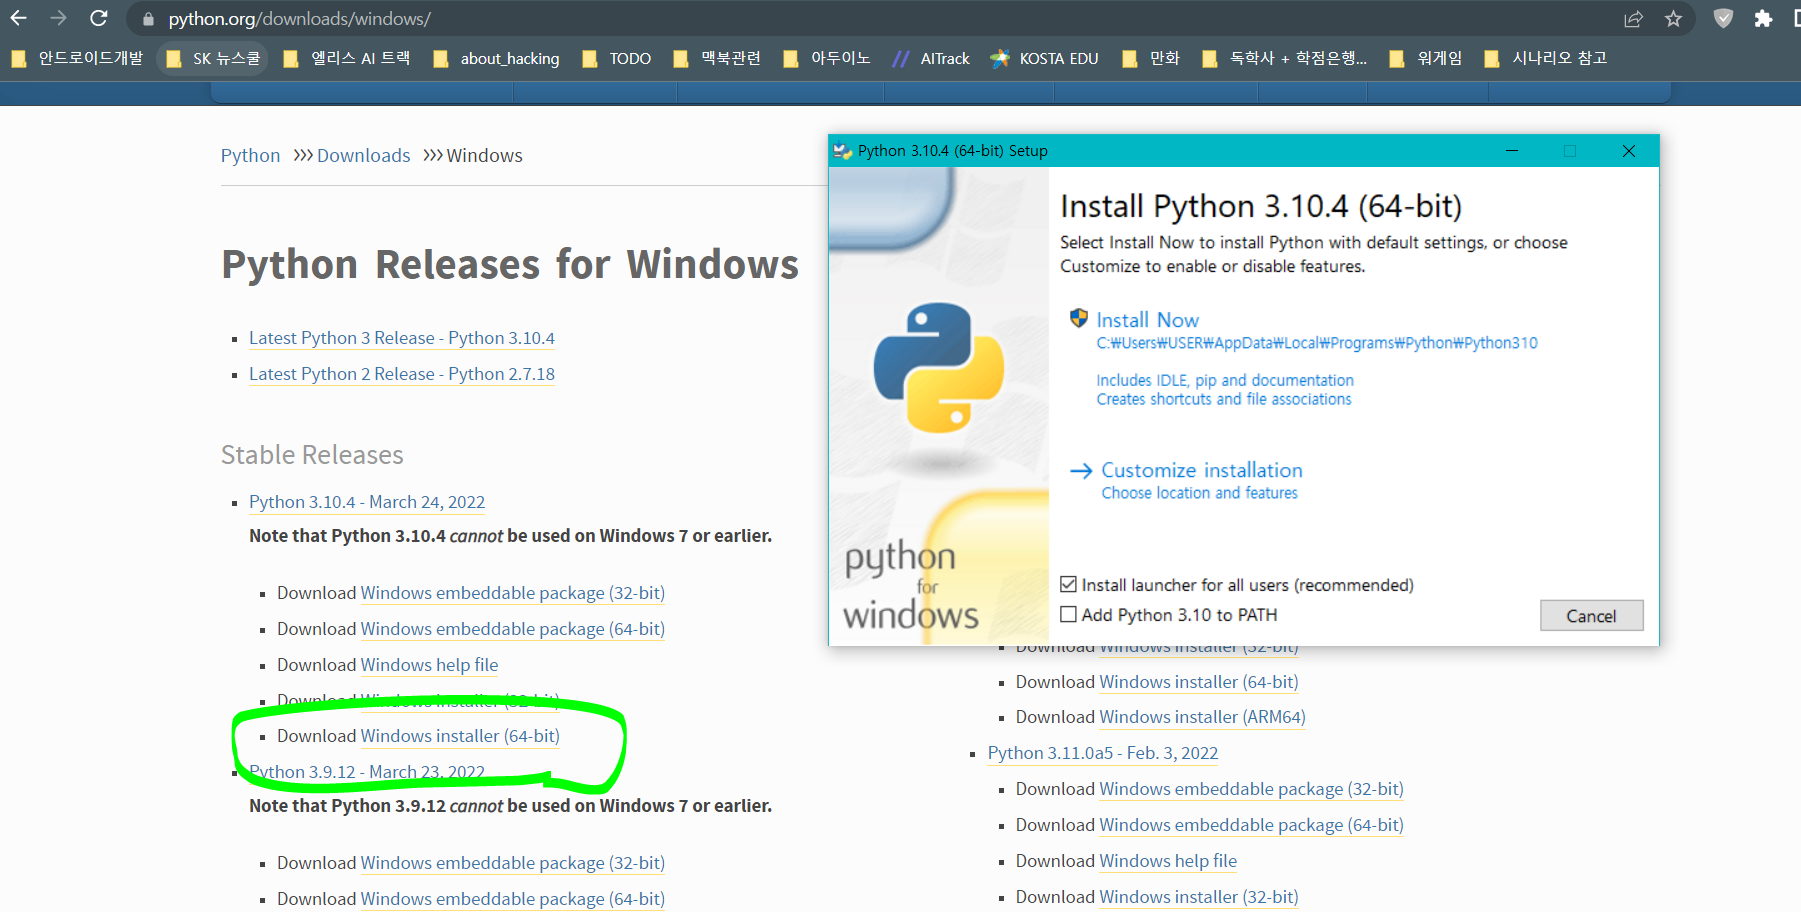The height and width of the screenshot is (912, 1801).
Task: Go back using browser back arrow
Action: coord(18,18)
